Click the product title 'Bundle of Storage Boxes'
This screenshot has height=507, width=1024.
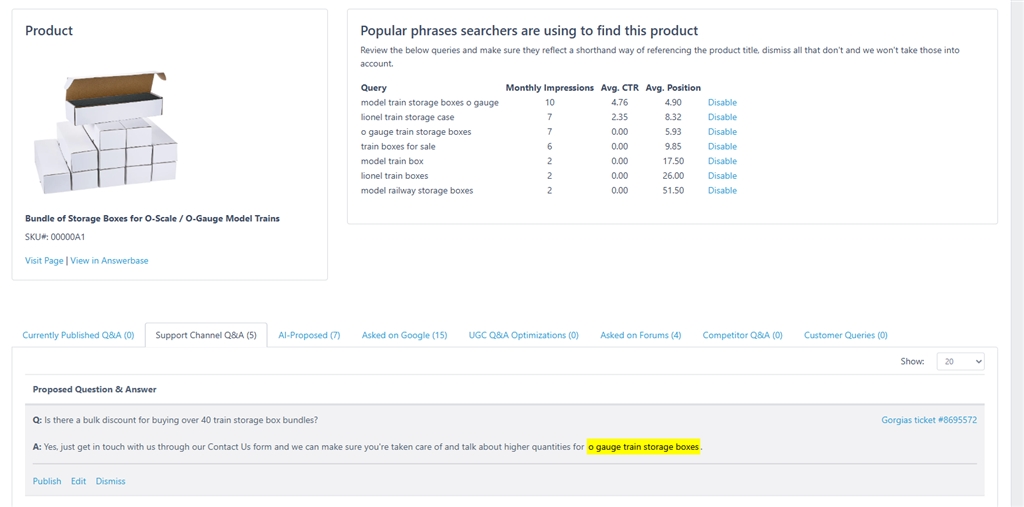152,219
